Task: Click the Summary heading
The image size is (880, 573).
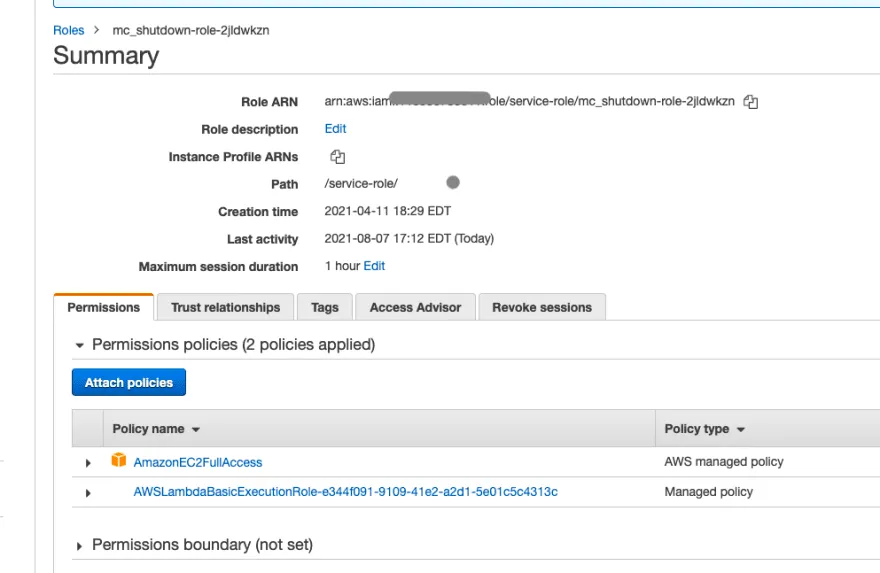Action: (x=106, y=56)
